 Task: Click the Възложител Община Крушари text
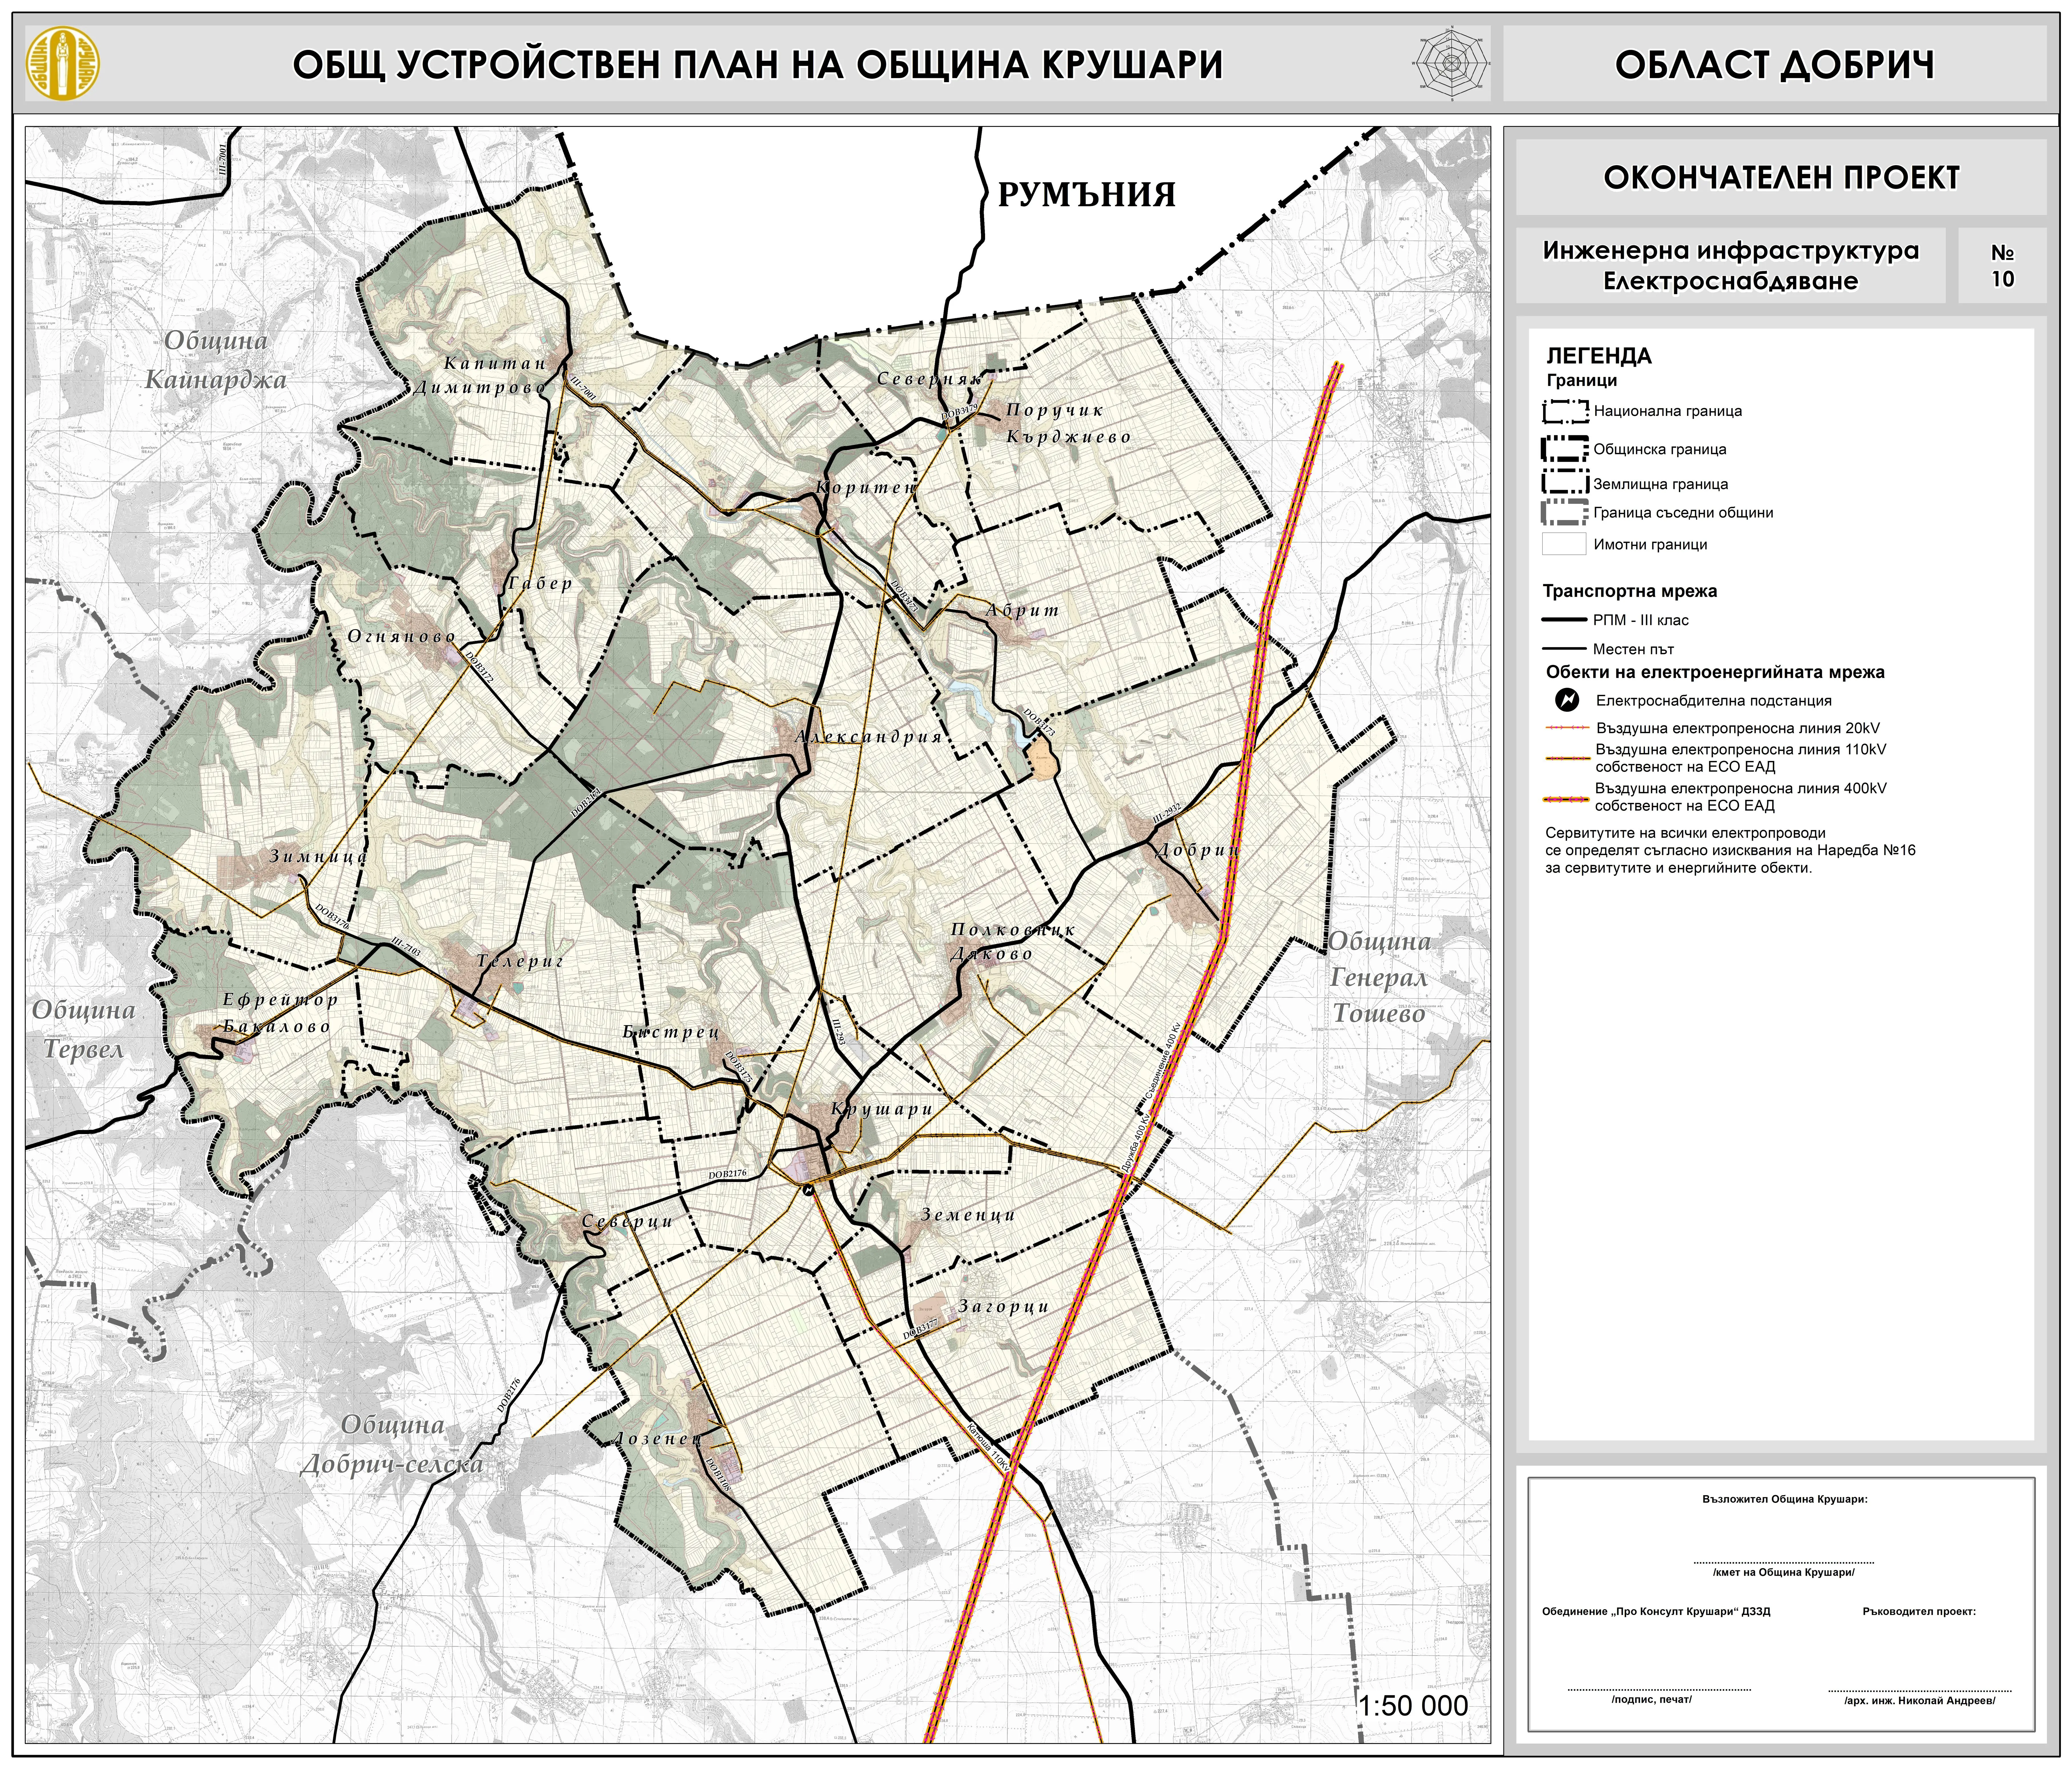click(x=1785, y=1499)
